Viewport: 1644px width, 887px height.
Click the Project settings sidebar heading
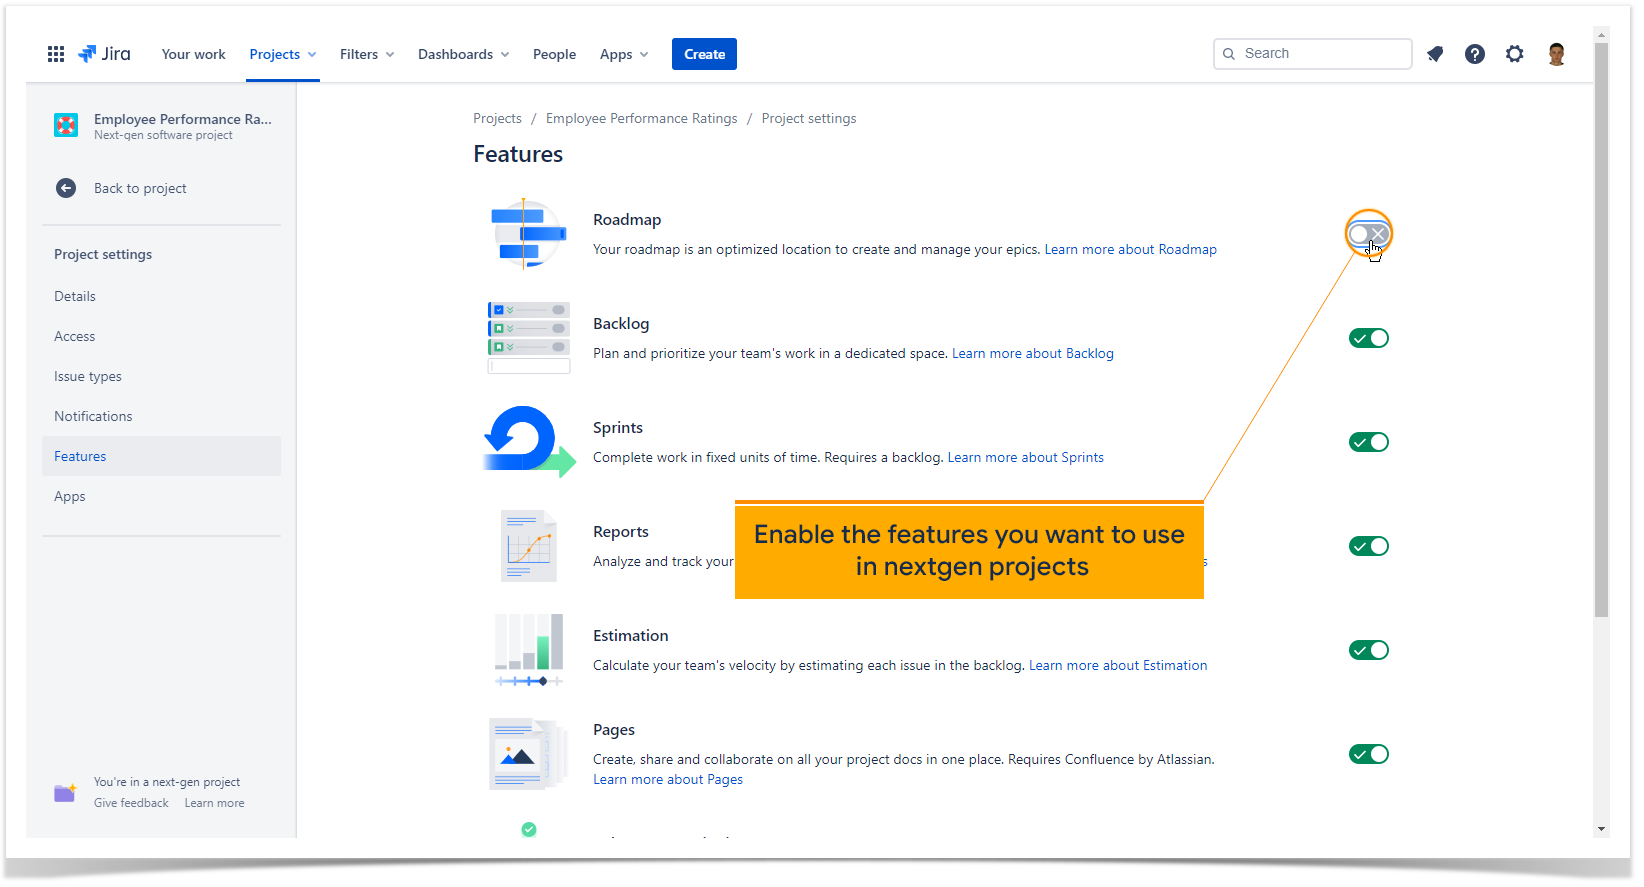tap(103, 254)
